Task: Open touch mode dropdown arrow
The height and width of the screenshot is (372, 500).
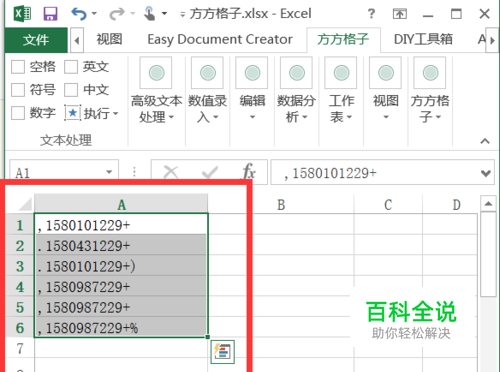Action: [164, 14]
